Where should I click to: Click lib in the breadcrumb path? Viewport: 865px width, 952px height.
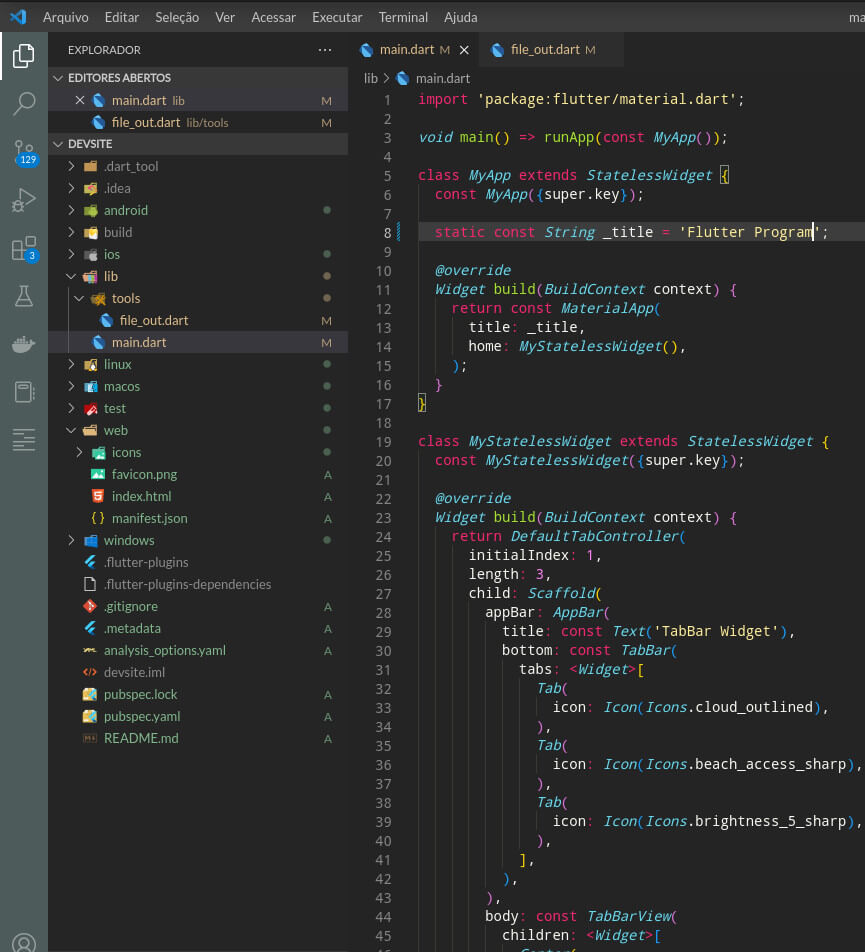pos(370,78)
